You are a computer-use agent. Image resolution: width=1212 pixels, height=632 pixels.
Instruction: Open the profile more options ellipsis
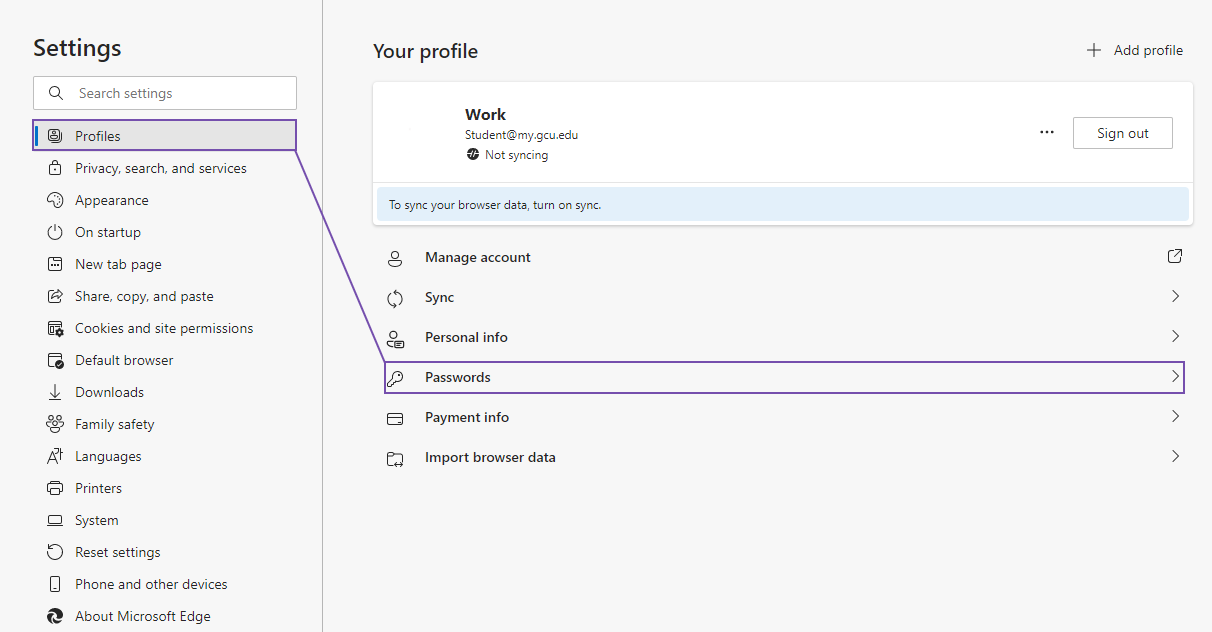[x=1047, y=132]
